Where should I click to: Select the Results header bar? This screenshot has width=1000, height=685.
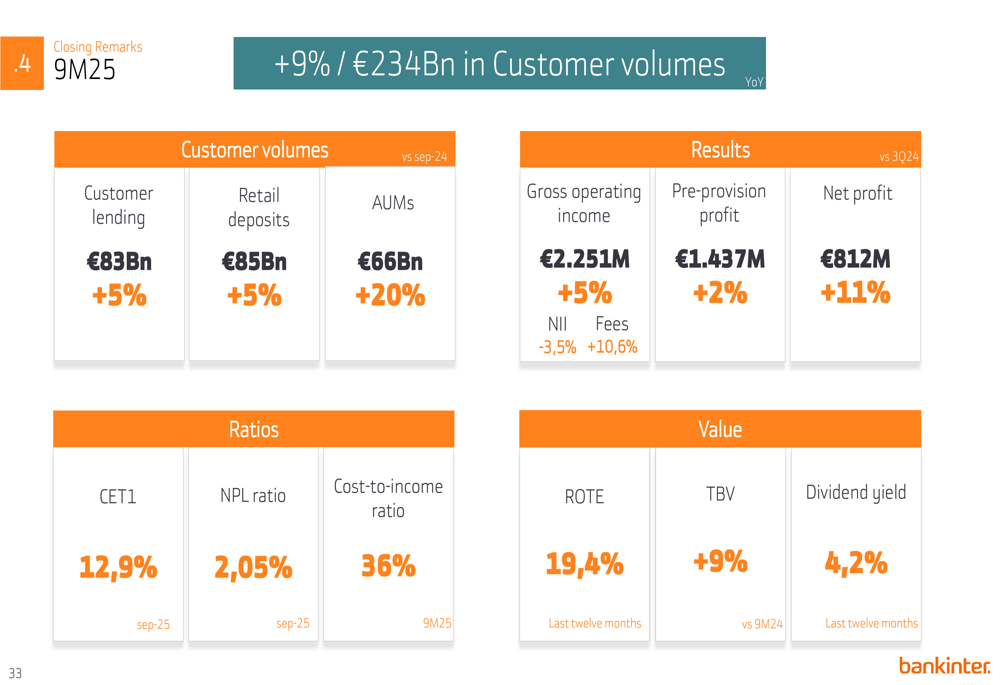[720, 150]
